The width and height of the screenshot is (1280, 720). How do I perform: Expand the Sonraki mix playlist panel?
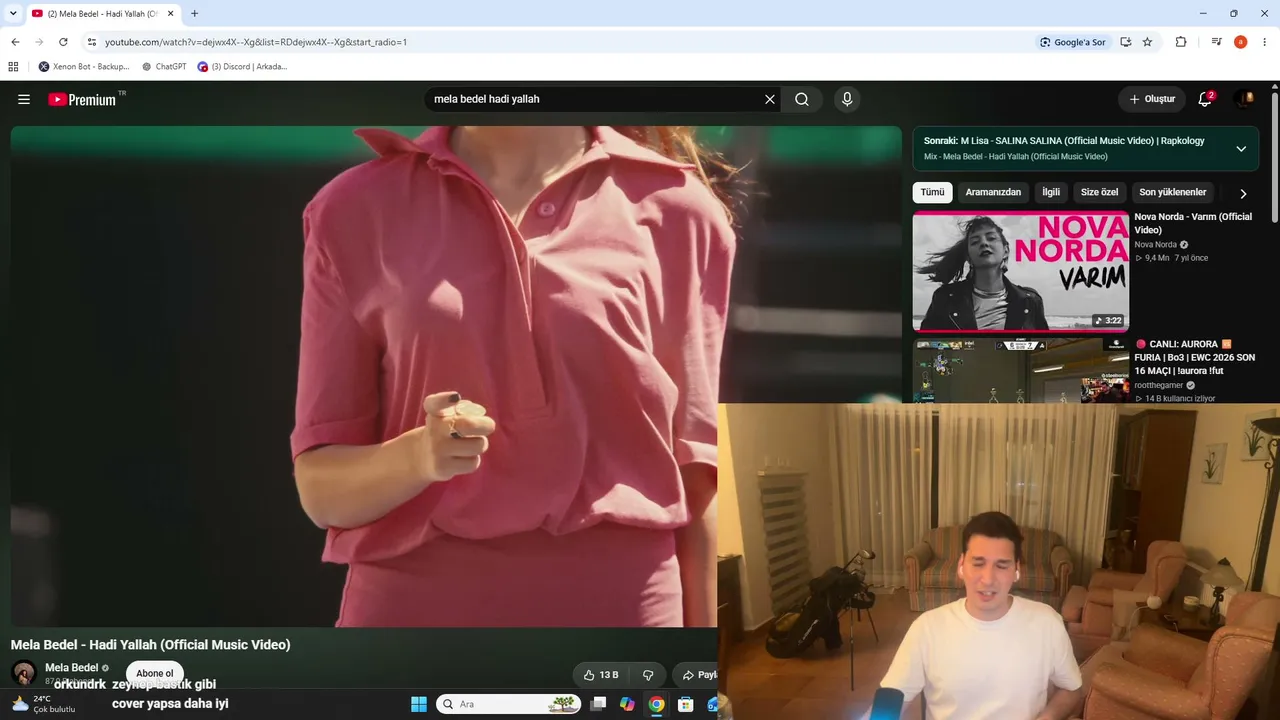pyautogui.click(x=1241, y=148)
